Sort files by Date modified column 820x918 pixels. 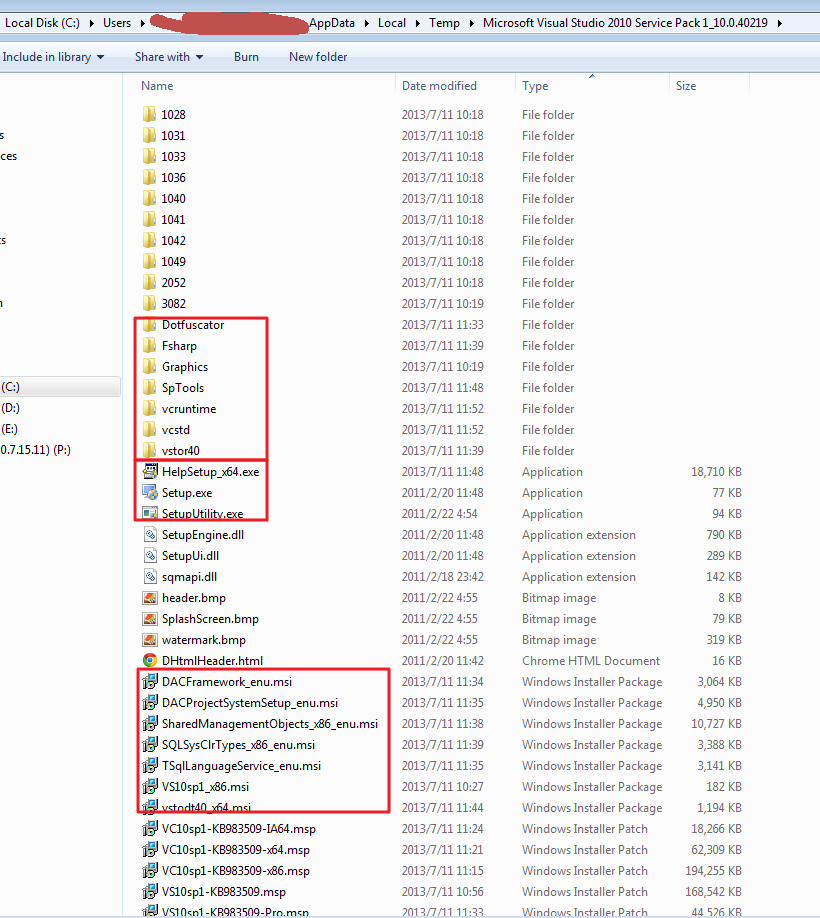click(x=440, y=85)
